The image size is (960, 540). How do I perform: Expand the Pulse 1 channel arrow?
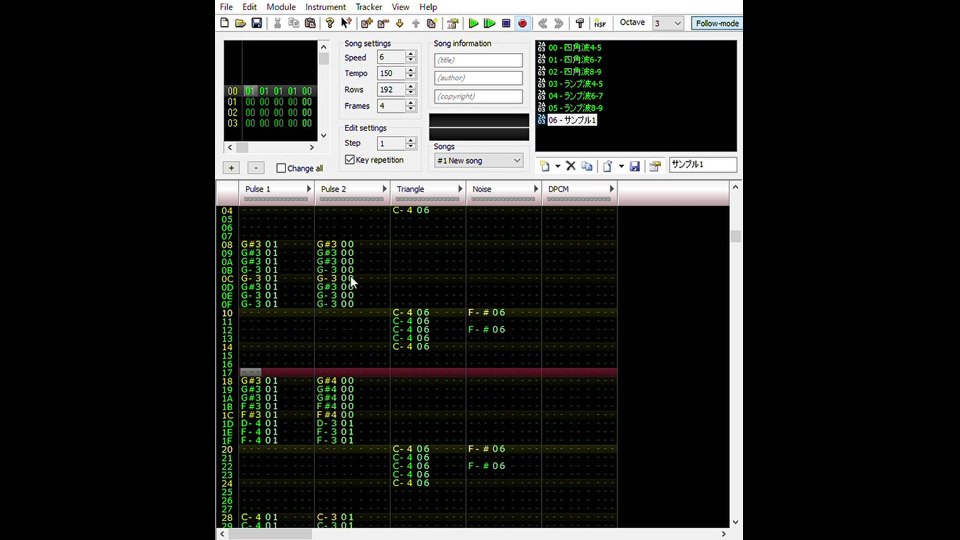[309, 189]
